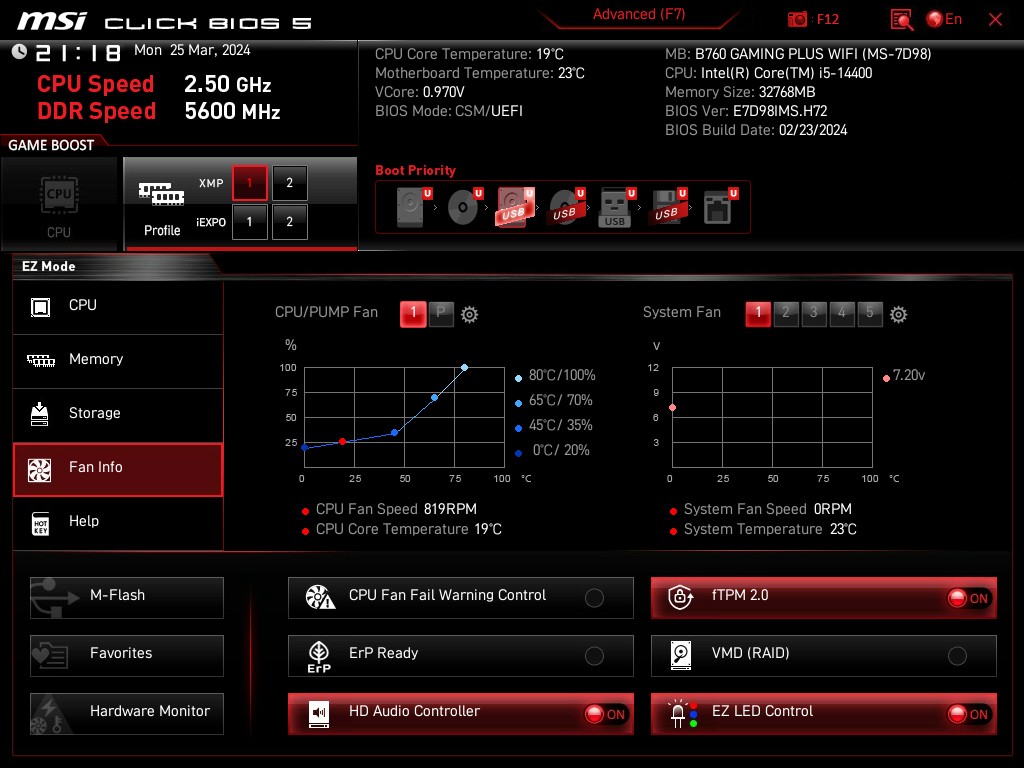Enable iEXPO profile 1

(x=249, y=222)
